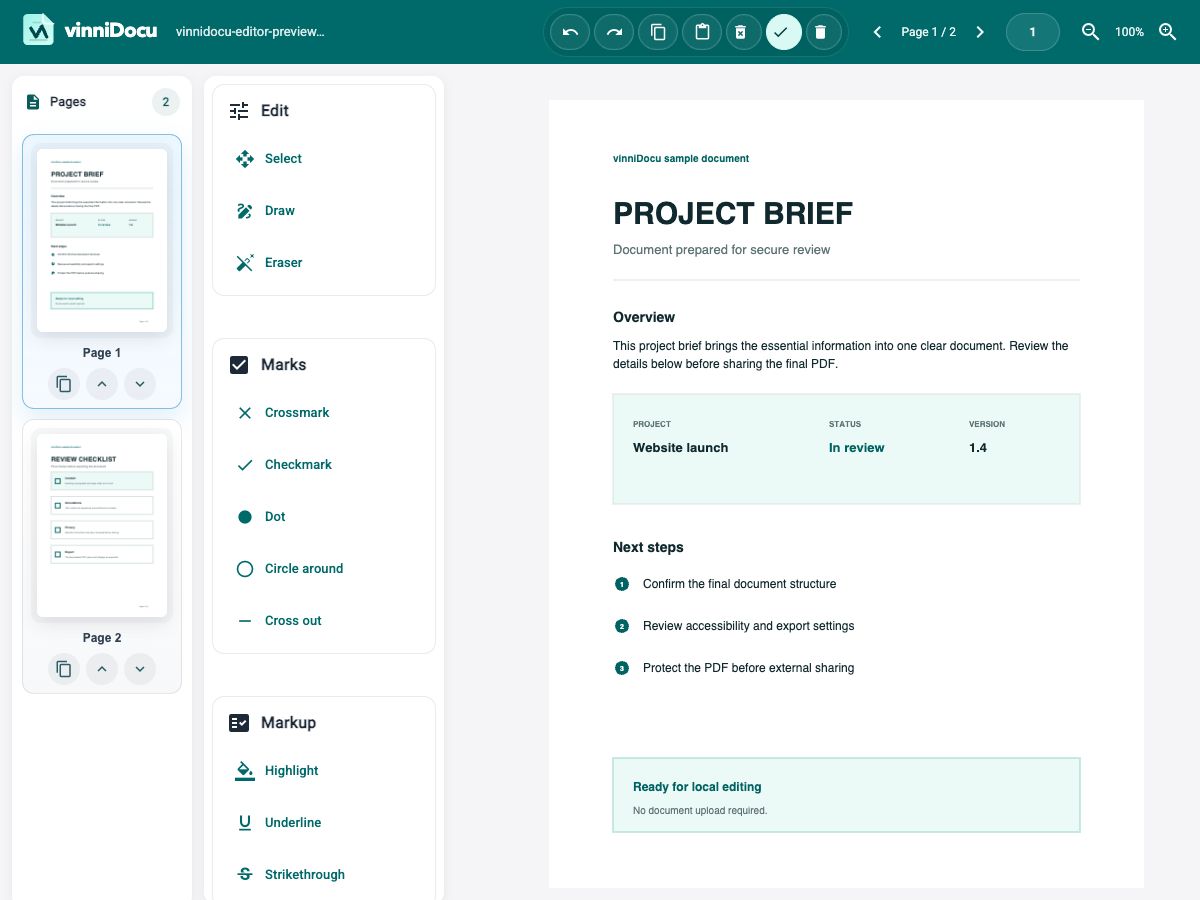Toggle the highlighted checkmark toolbar button
1200x900 pixels.
click(x=784, y=32)
